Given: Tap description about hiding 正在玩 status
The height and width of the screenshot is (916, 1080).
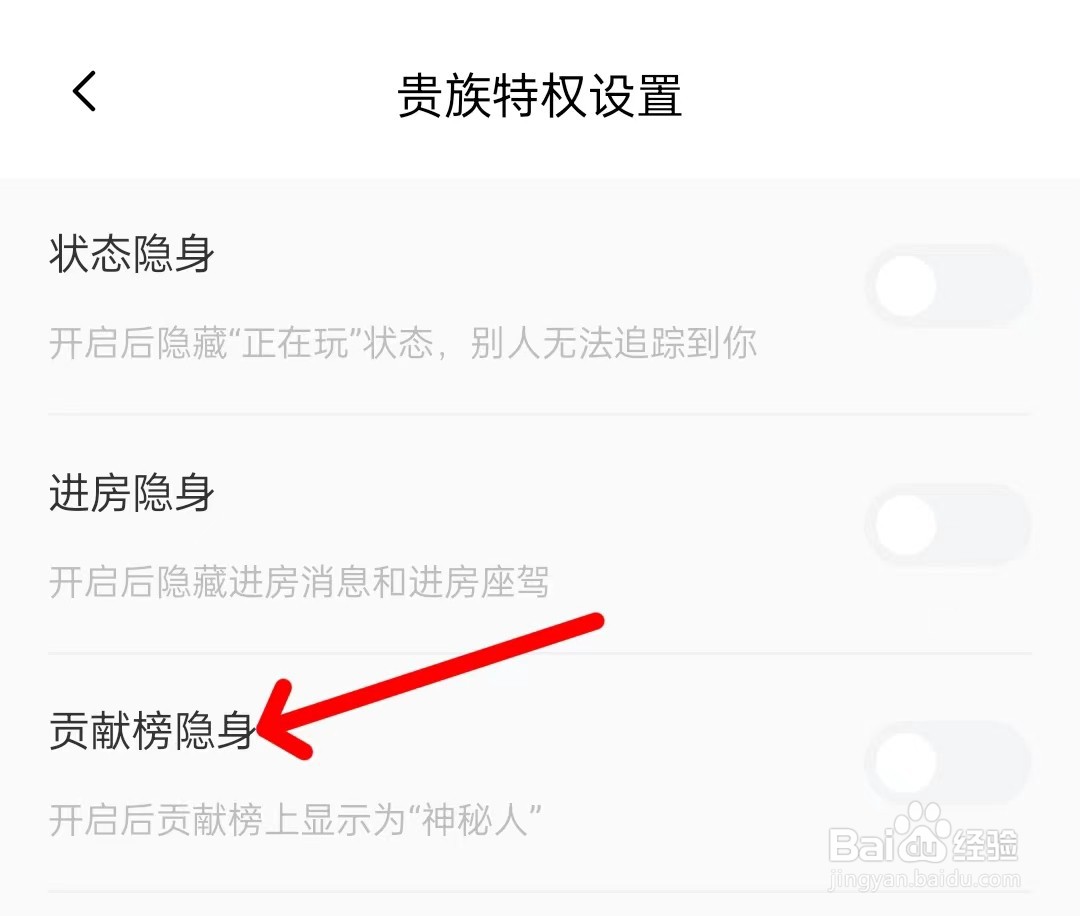Looking at the screenshot, I should [403, 343].
